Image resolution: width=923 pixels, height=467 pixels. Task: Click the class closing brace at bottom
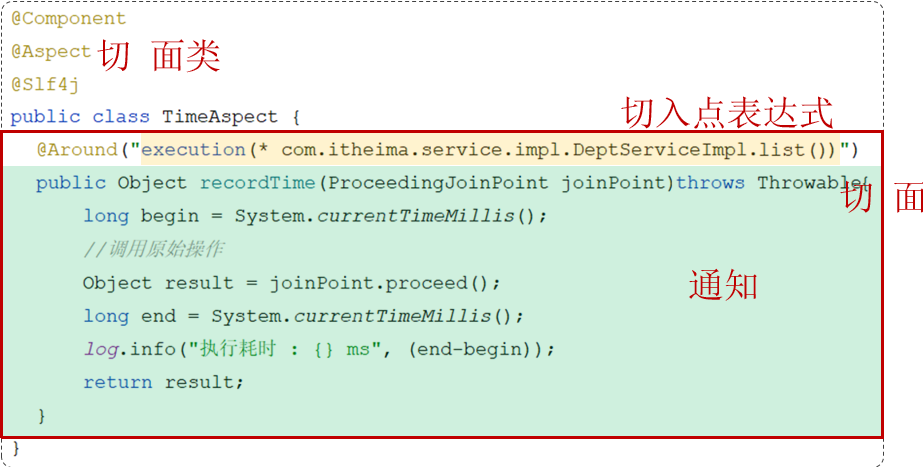coord(16,449)
